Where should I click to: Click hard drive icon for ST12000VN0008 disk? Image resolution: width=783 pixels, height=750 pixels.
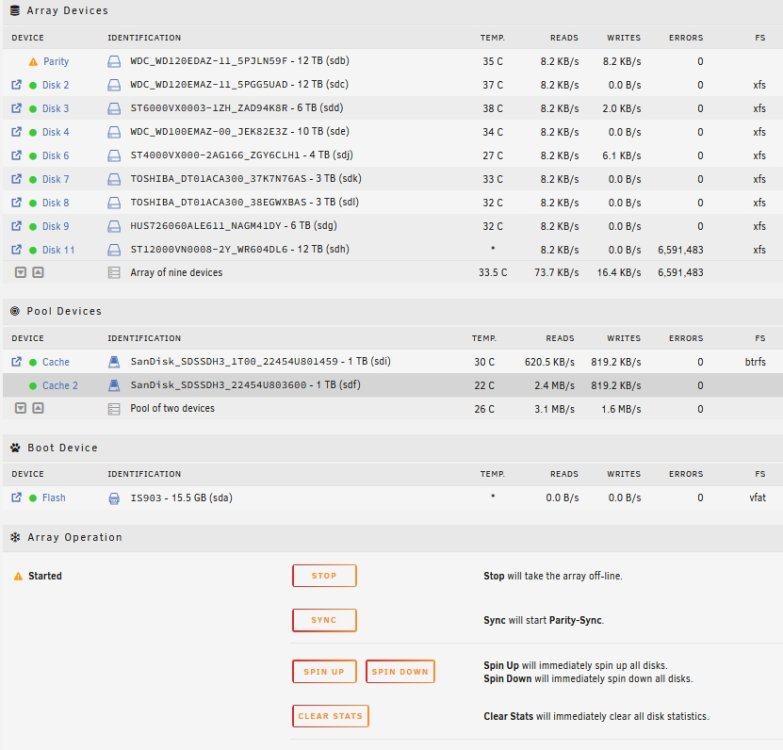(x=114, y=250)
